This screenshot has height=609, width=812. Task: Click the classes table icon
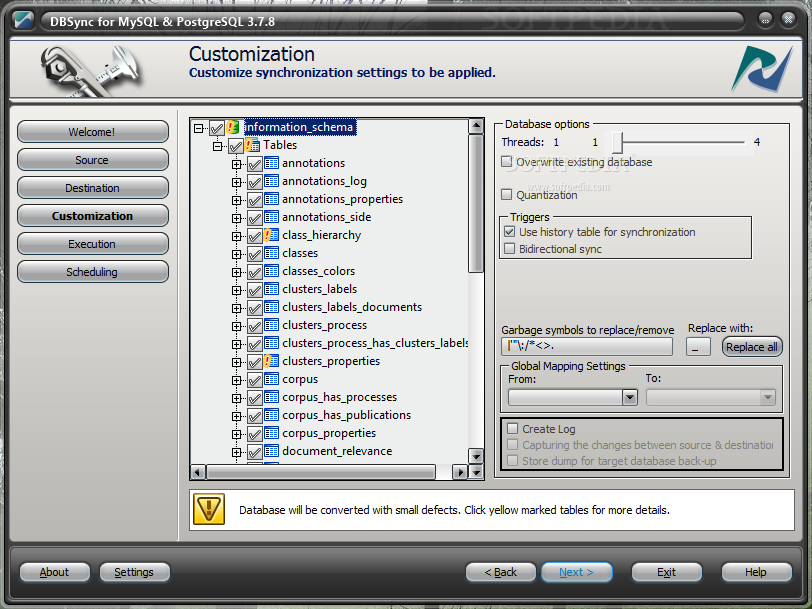point(271,253)
